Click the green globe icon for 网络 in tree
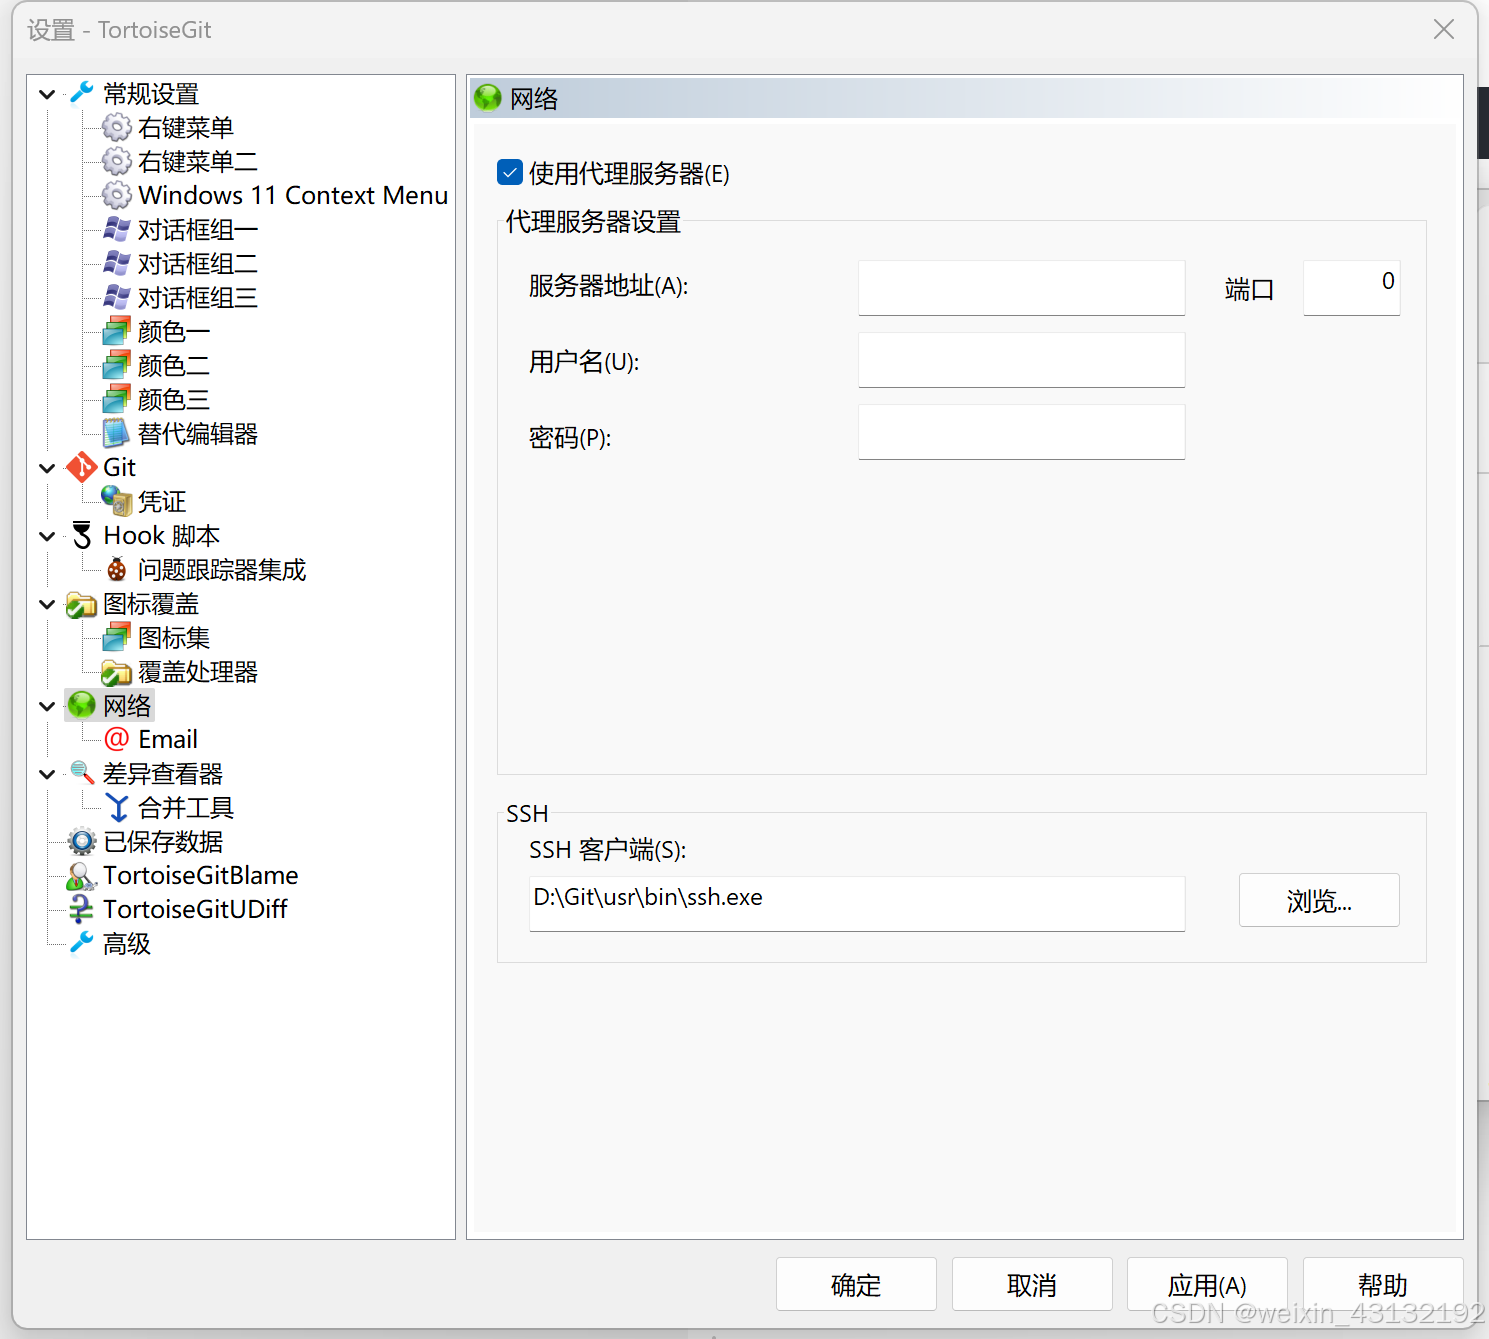Screen dimensions: 1489x1339 tap(81, 705)
